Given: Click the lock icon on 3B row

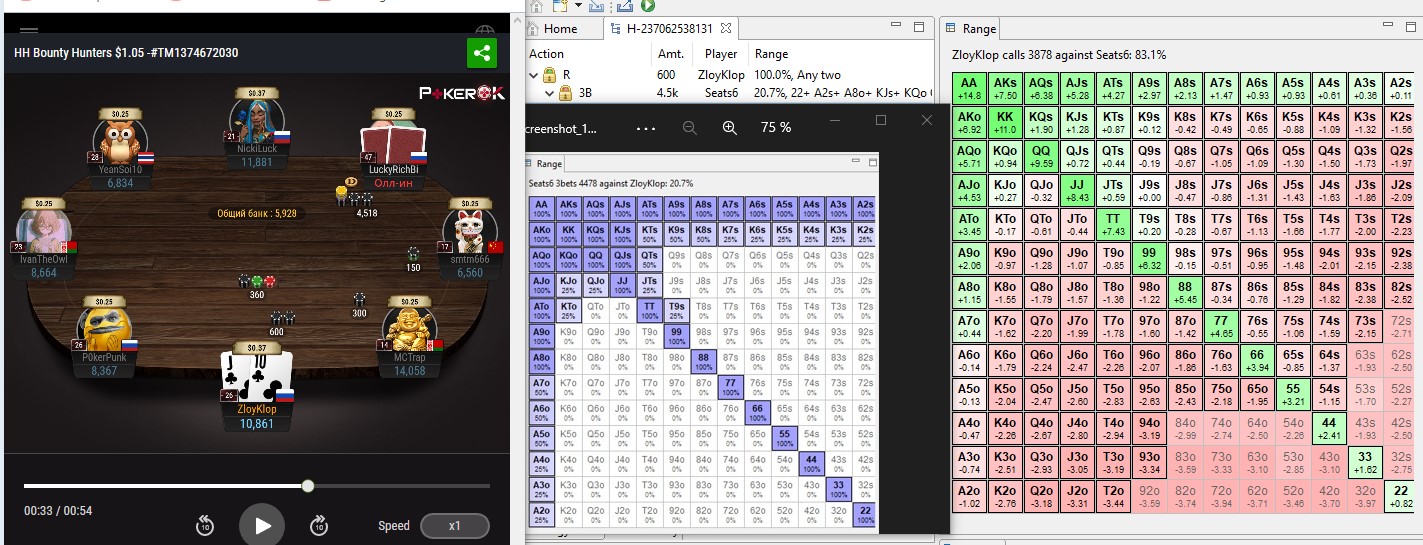Looking at the screenshot, I should [565, 93].
